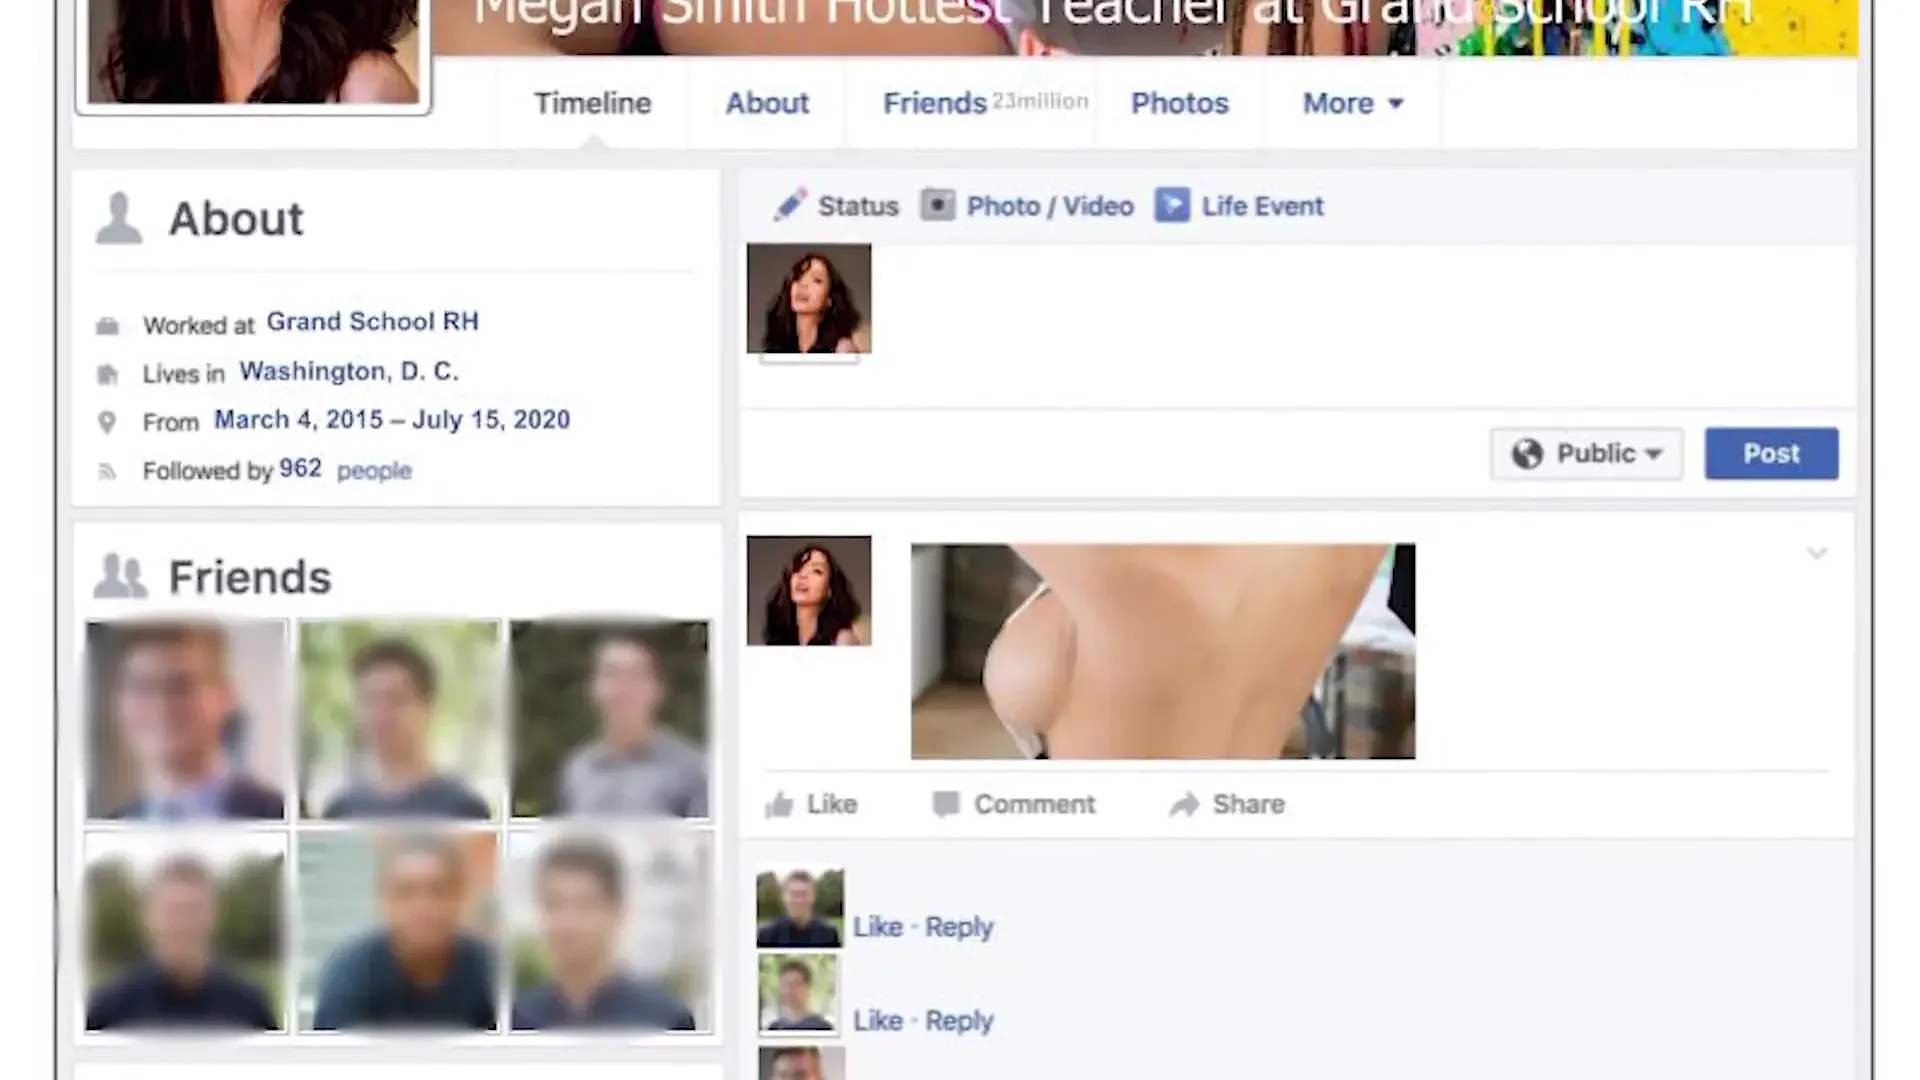
Task: Follow the Washington, D. C. link
Action: 349,372
